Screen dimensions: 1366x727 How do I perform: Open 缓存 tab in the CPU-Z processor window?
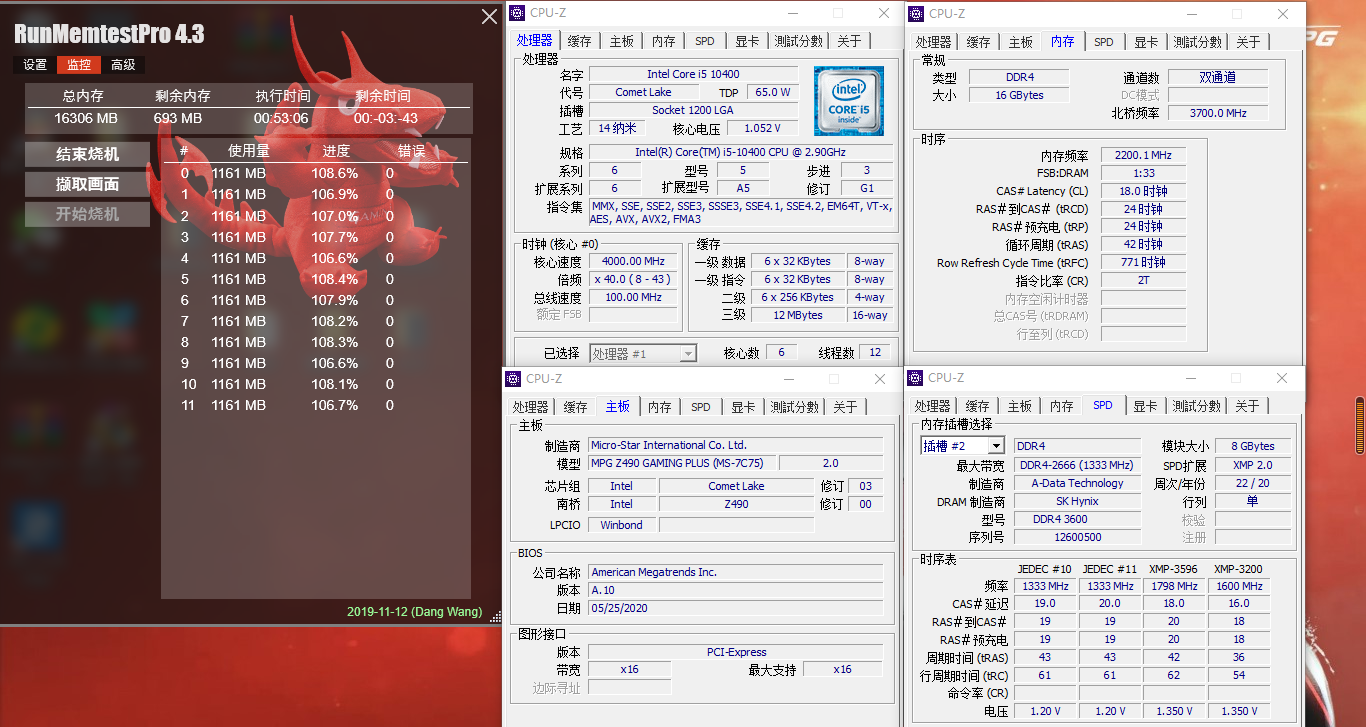click(x=579, y=41)
